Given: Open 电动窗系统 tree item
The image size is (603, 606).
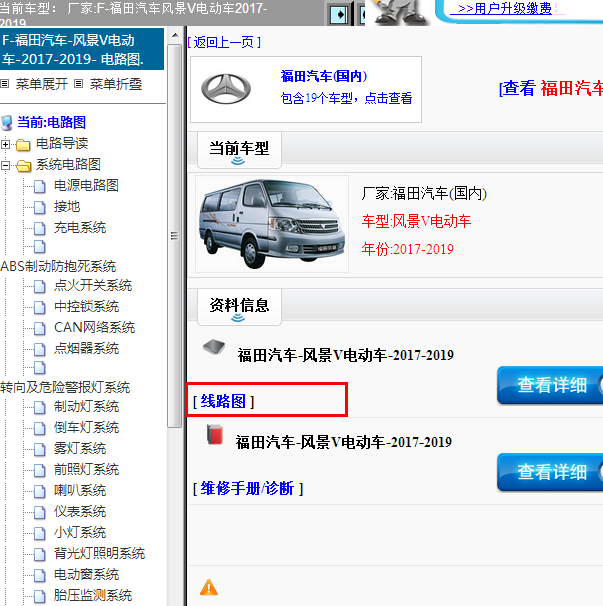Looking at the screenshot, I should coord(86,574).
